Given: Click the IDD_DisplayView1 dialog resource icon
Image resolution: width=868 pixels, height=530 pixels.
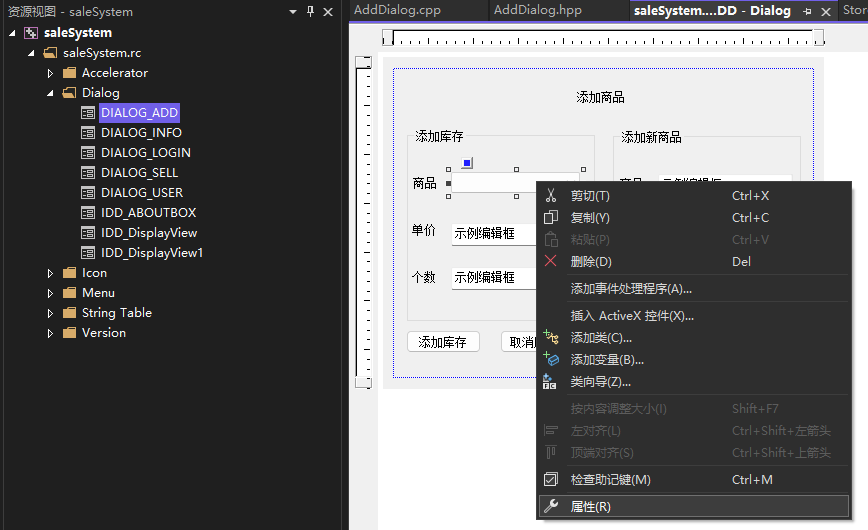Looking at the screenshot, I should [88, 253].
